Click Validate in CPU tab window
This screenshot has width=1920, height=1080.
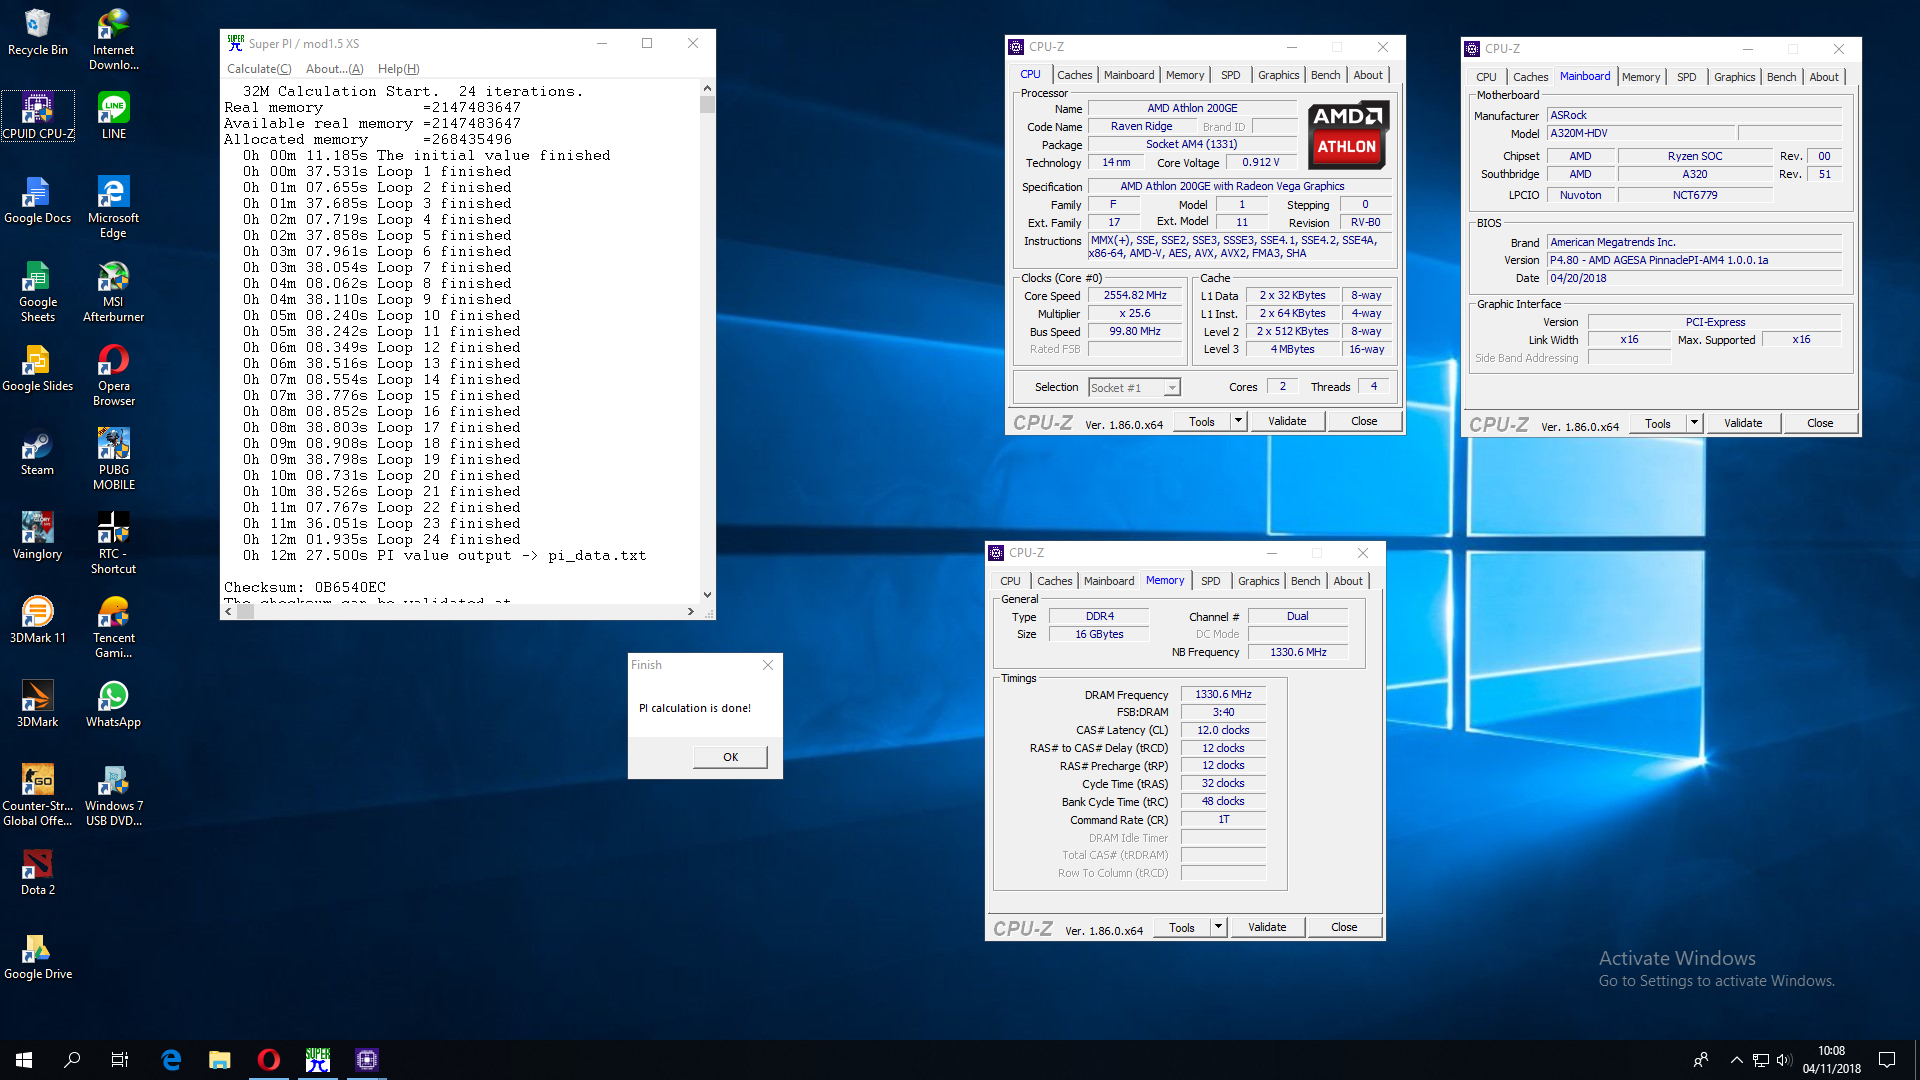click(x=1287, y=421)
